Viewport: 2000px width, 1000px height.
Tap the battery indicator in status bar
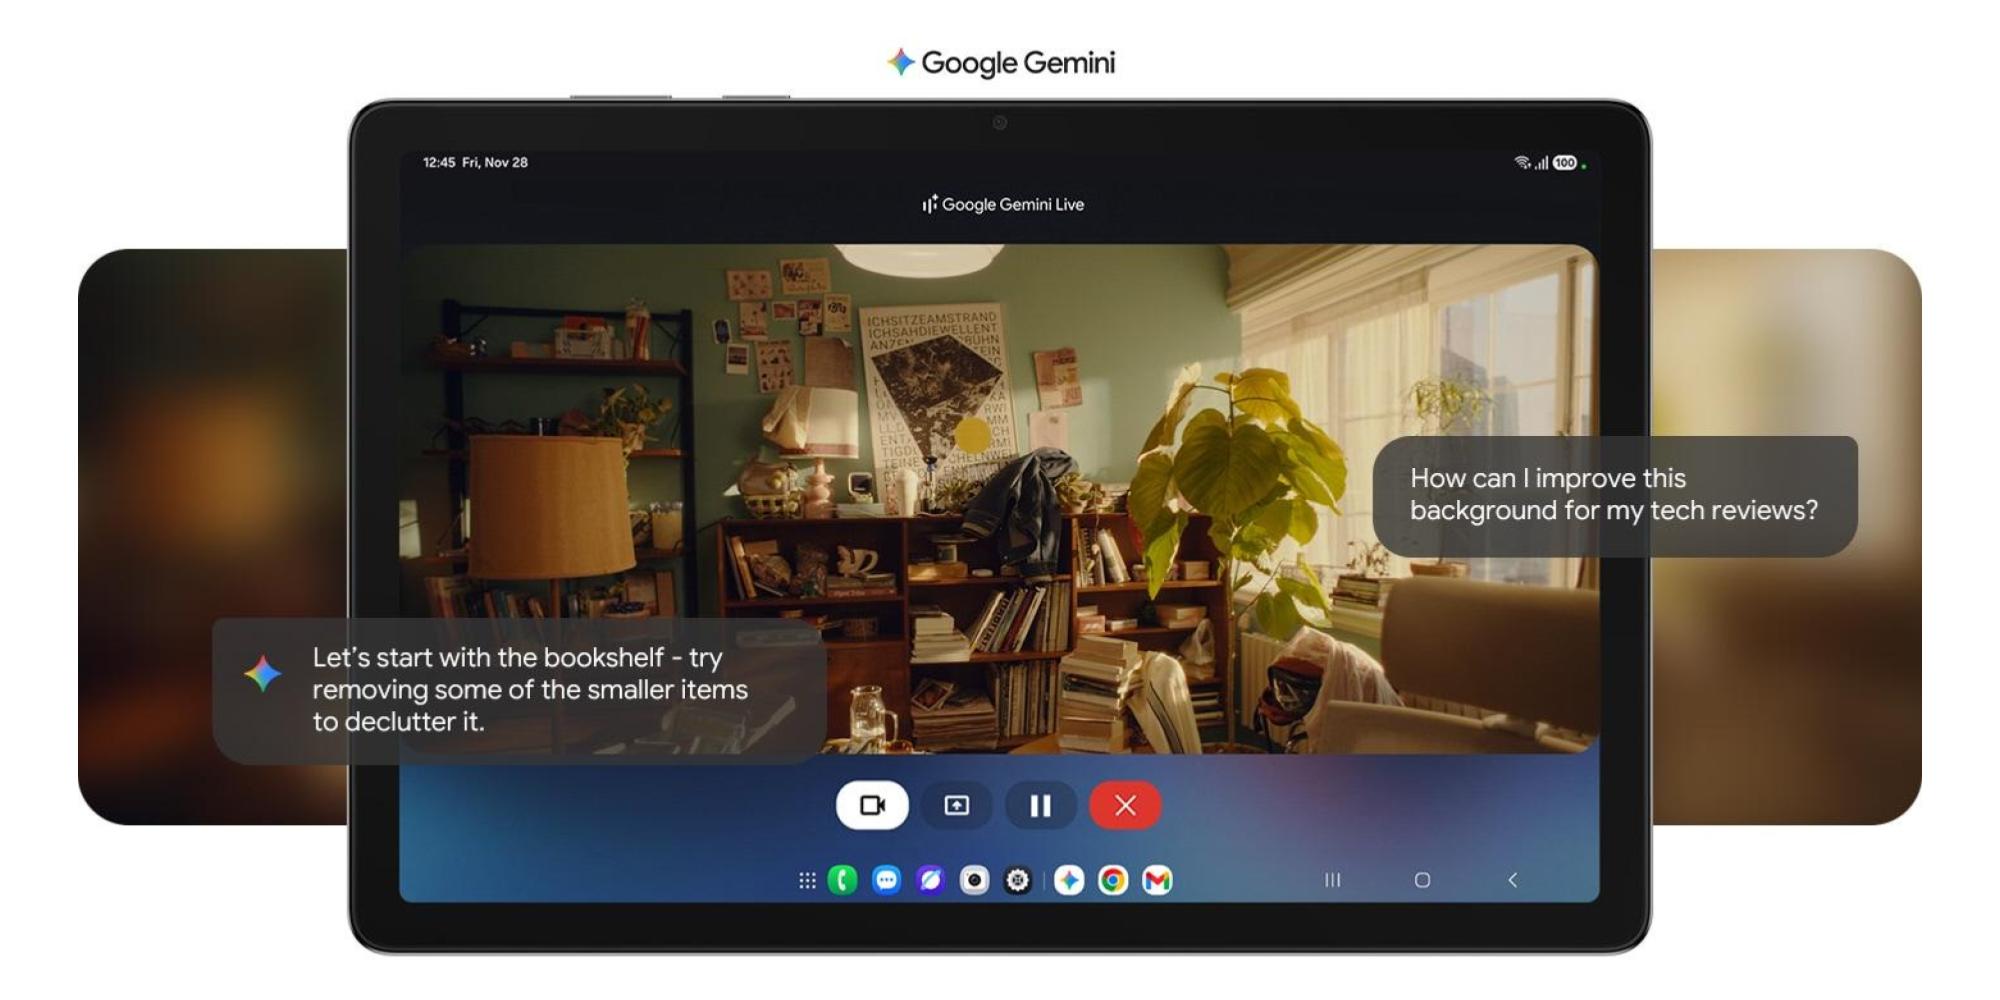pos(1564,163)
